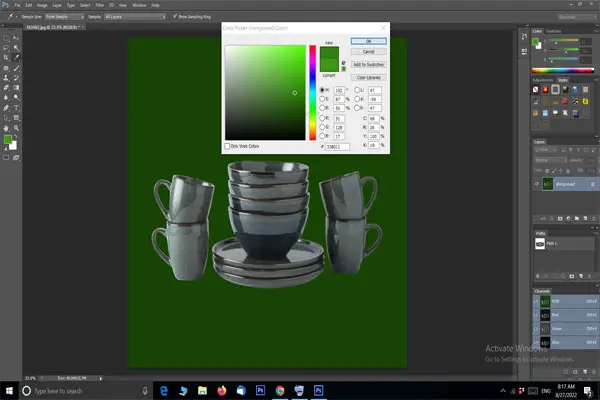Select the Zoom tool in the toolbox
600x400 pixels.
[x=16, y=128]
